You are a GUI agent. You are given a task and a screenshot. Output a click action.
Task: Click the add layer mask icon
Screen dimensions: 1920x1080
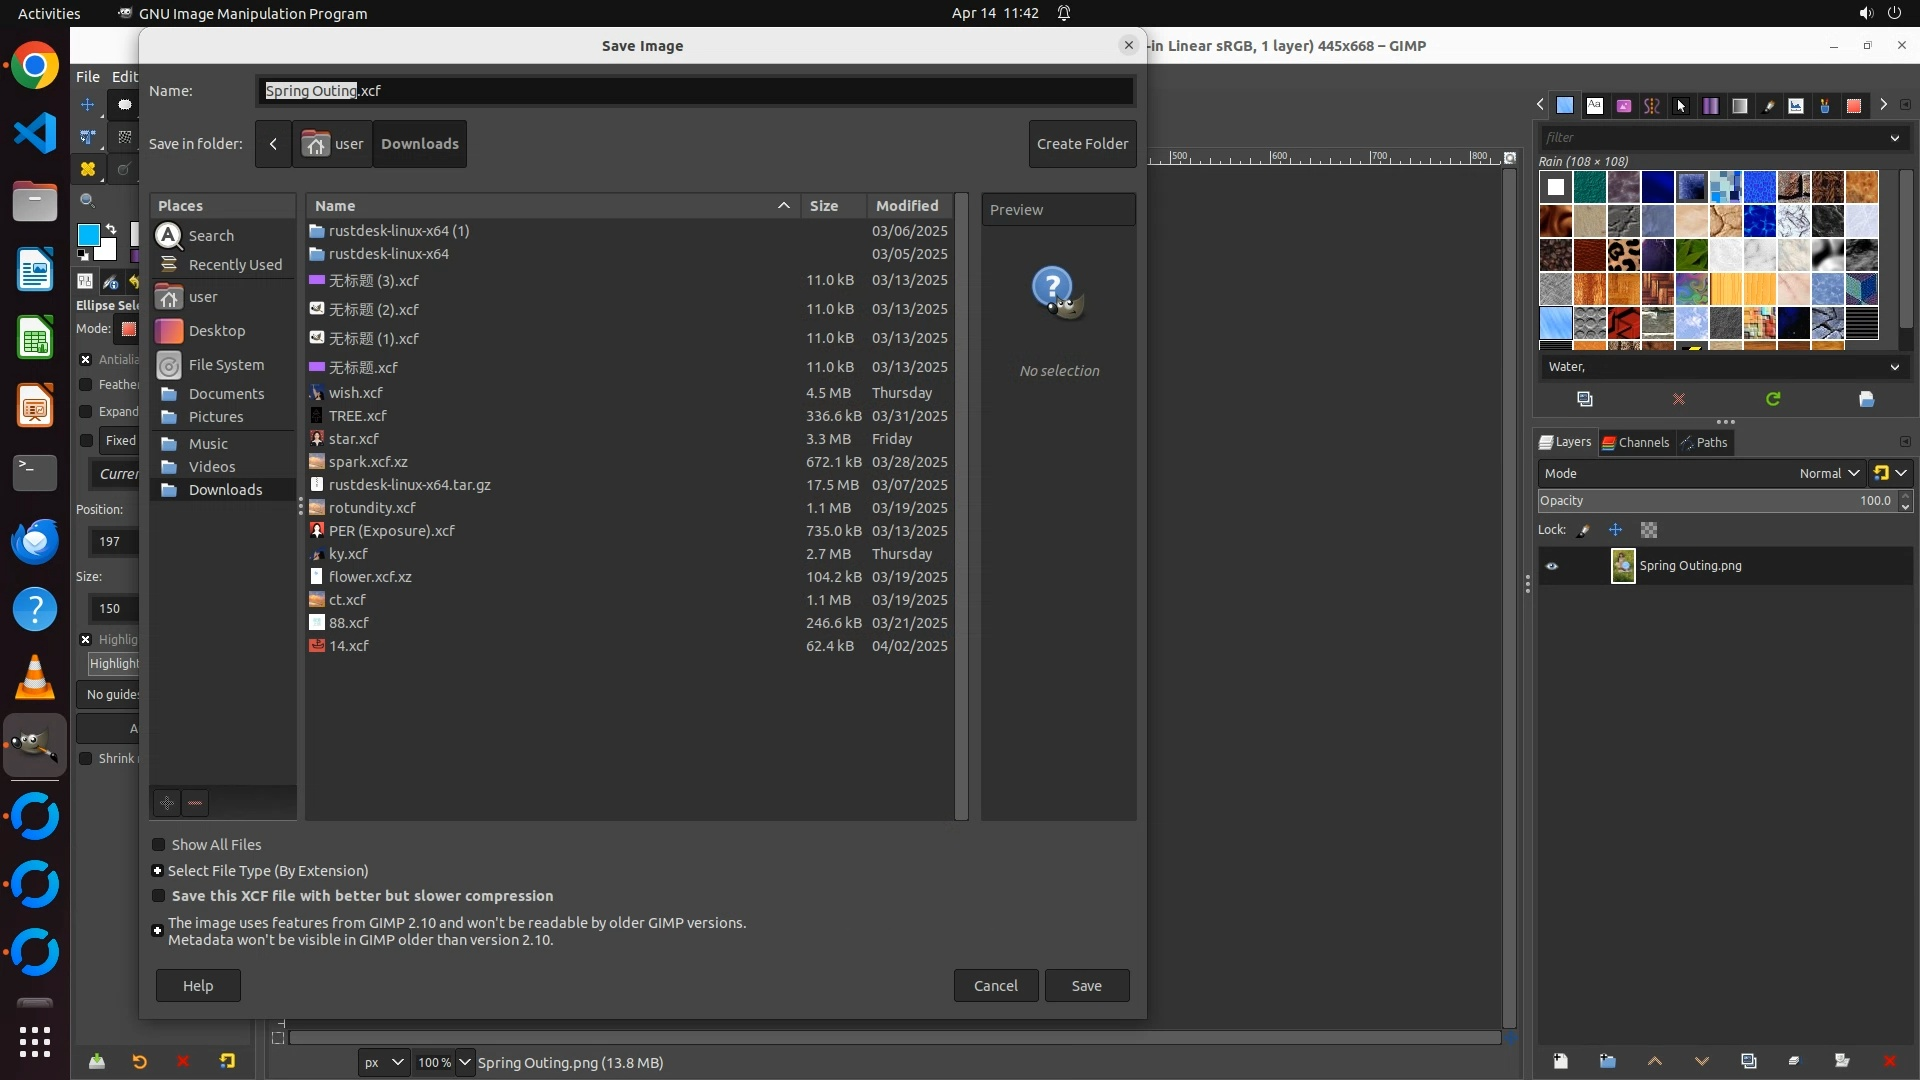pos(1842,1061)
